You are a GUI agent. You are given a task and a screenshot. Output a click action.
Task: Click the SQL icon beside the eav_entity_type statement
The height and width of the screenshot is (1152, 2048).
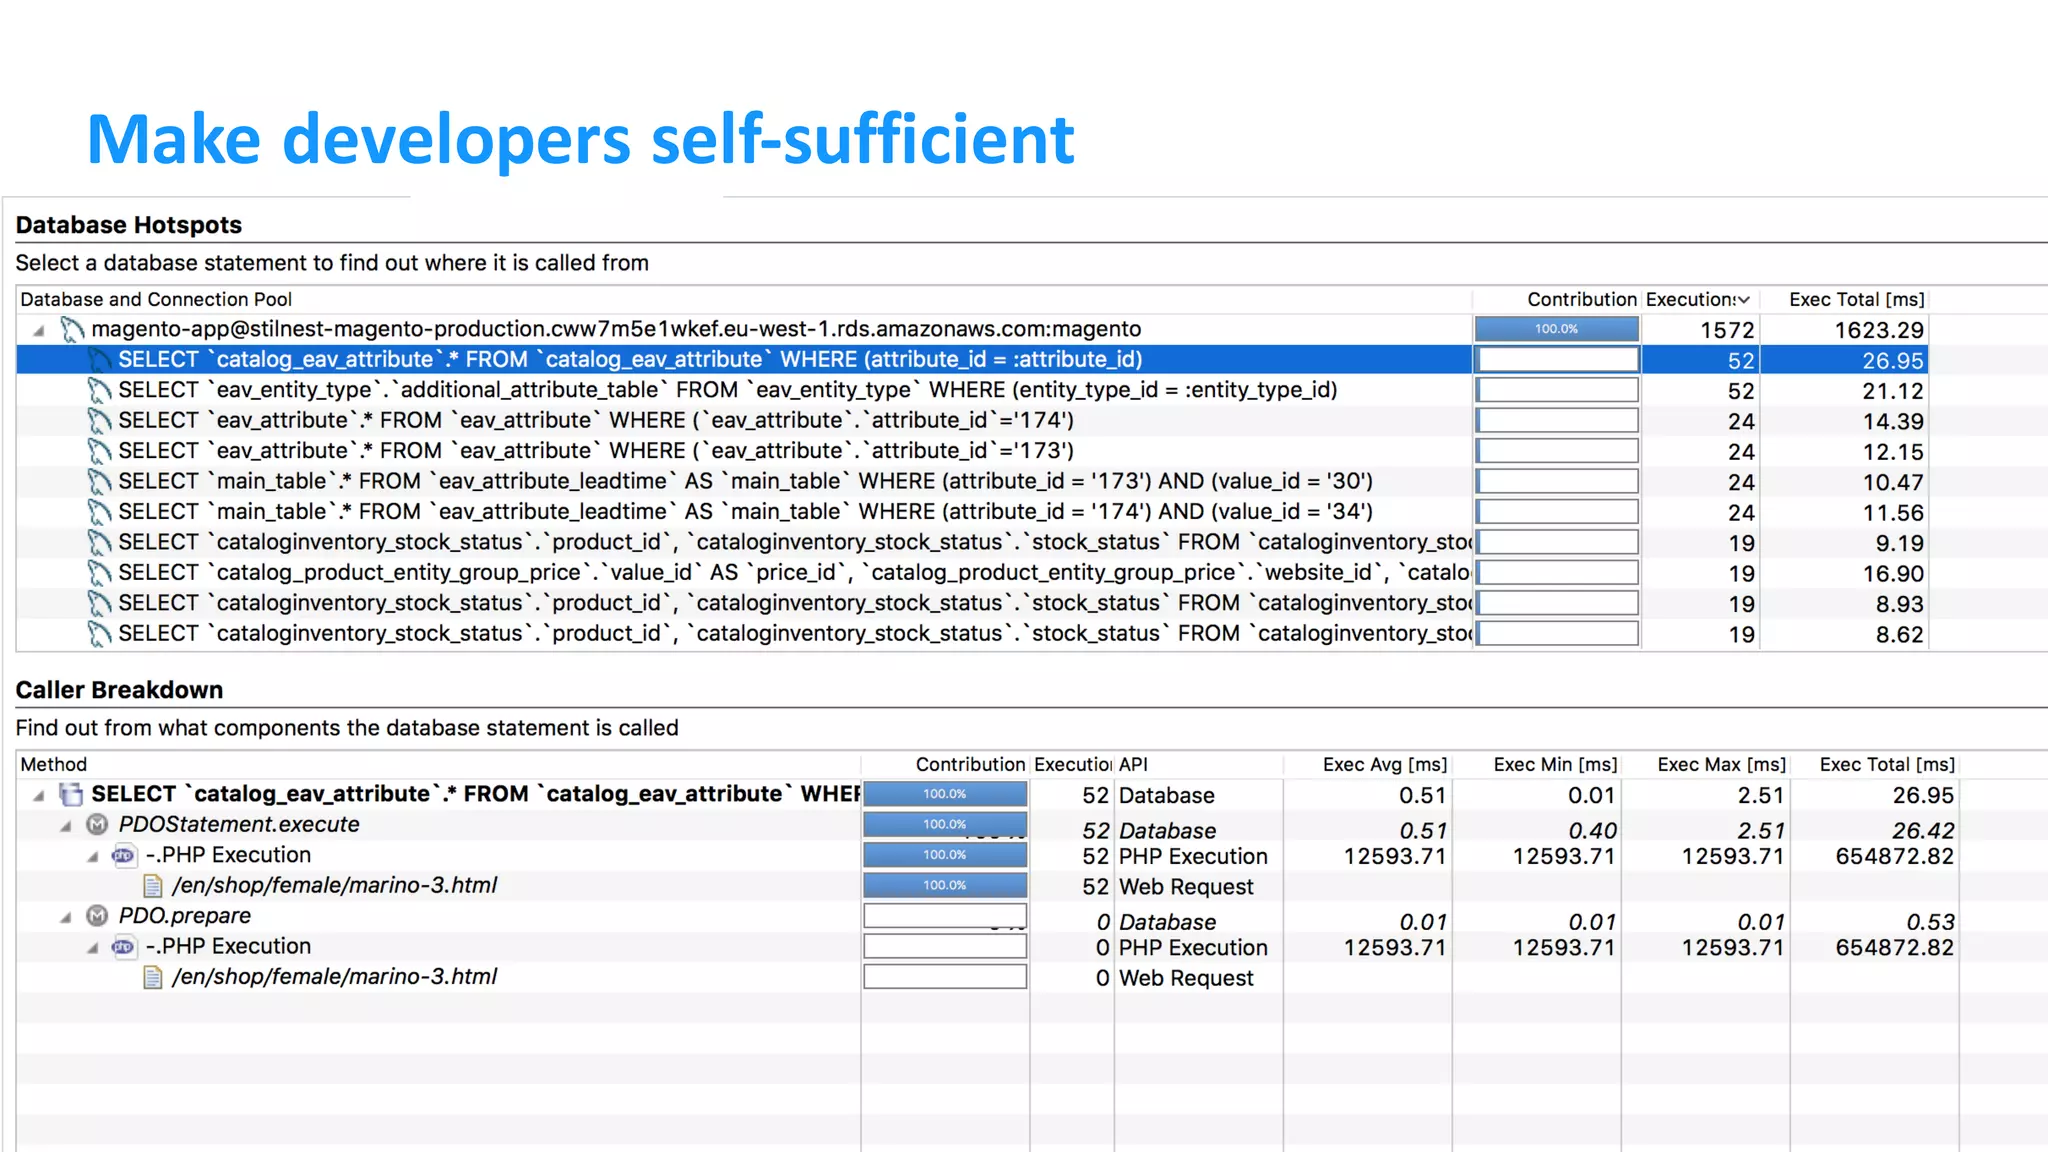(99, 390)
